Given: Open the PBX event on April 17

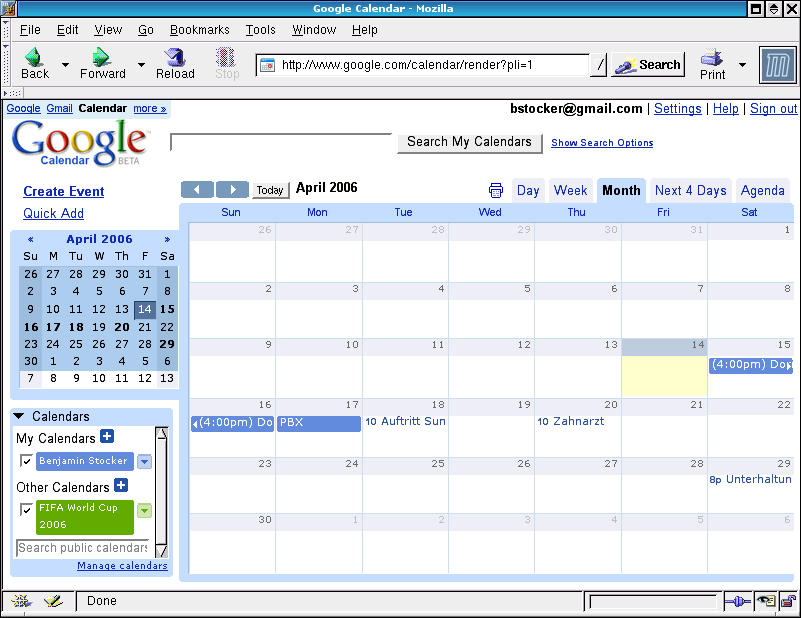Looking at the screenshot, I should [x=319, y=423].
